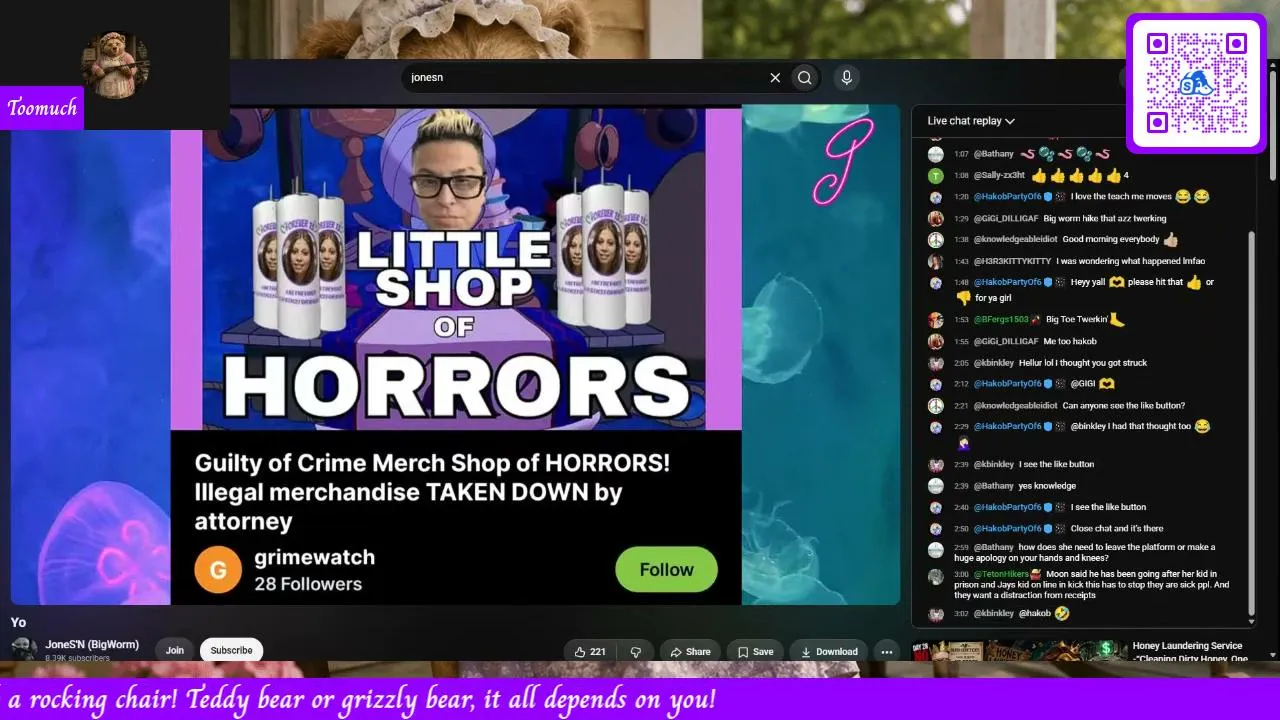
Task: Click avatar beside "Me too hakob" message
Action: coord(935,342)
